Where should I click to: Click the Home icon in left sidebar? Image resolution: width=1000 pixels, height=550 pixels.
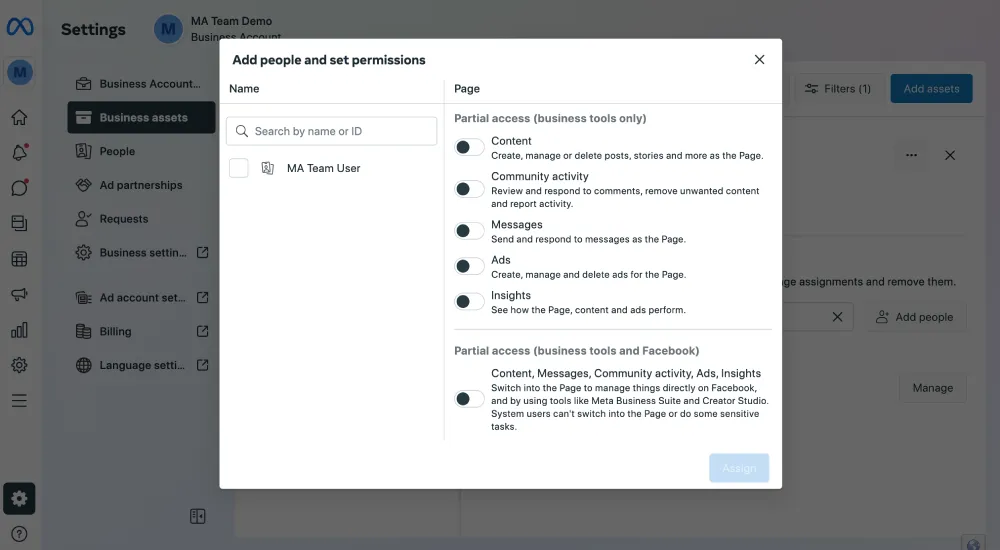(19, 118)
